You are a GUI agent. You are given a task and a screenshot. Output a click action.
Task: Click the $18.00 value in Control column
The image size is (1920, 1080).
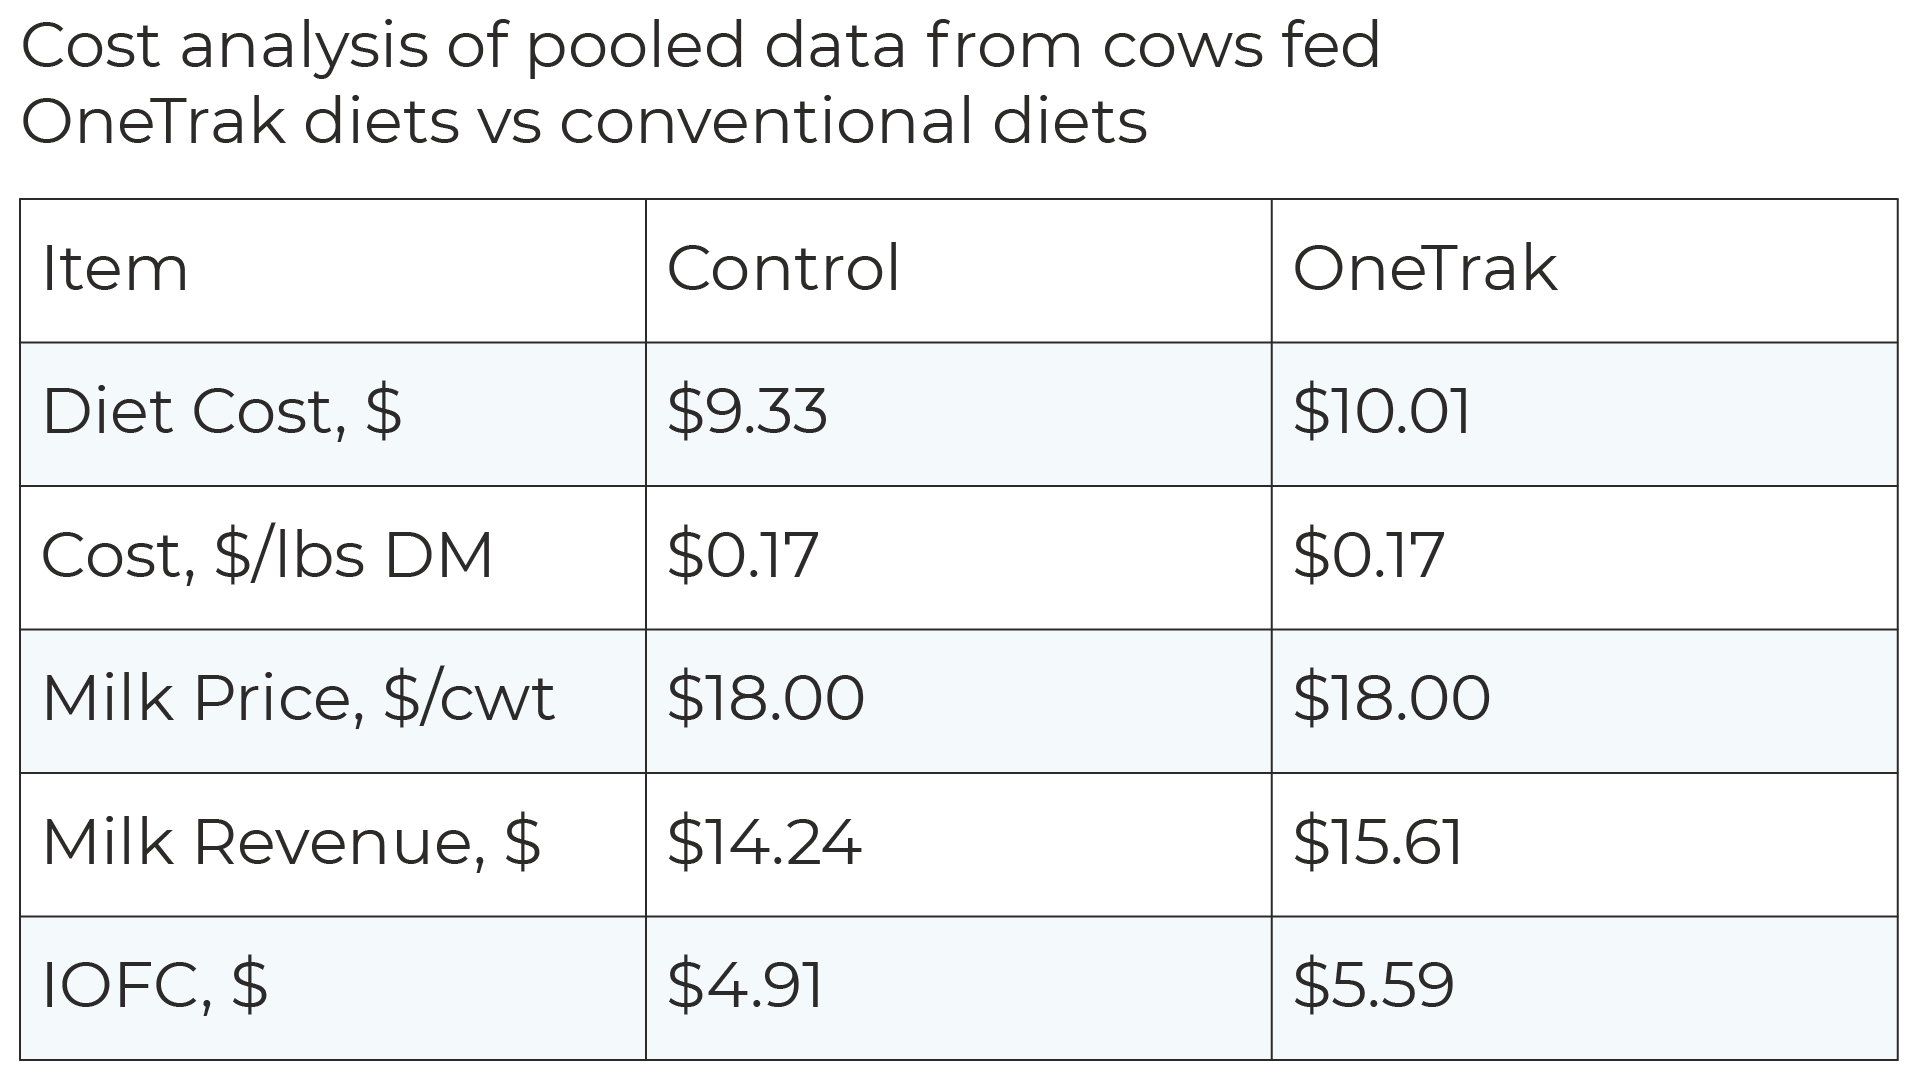(x=765, y=698)
